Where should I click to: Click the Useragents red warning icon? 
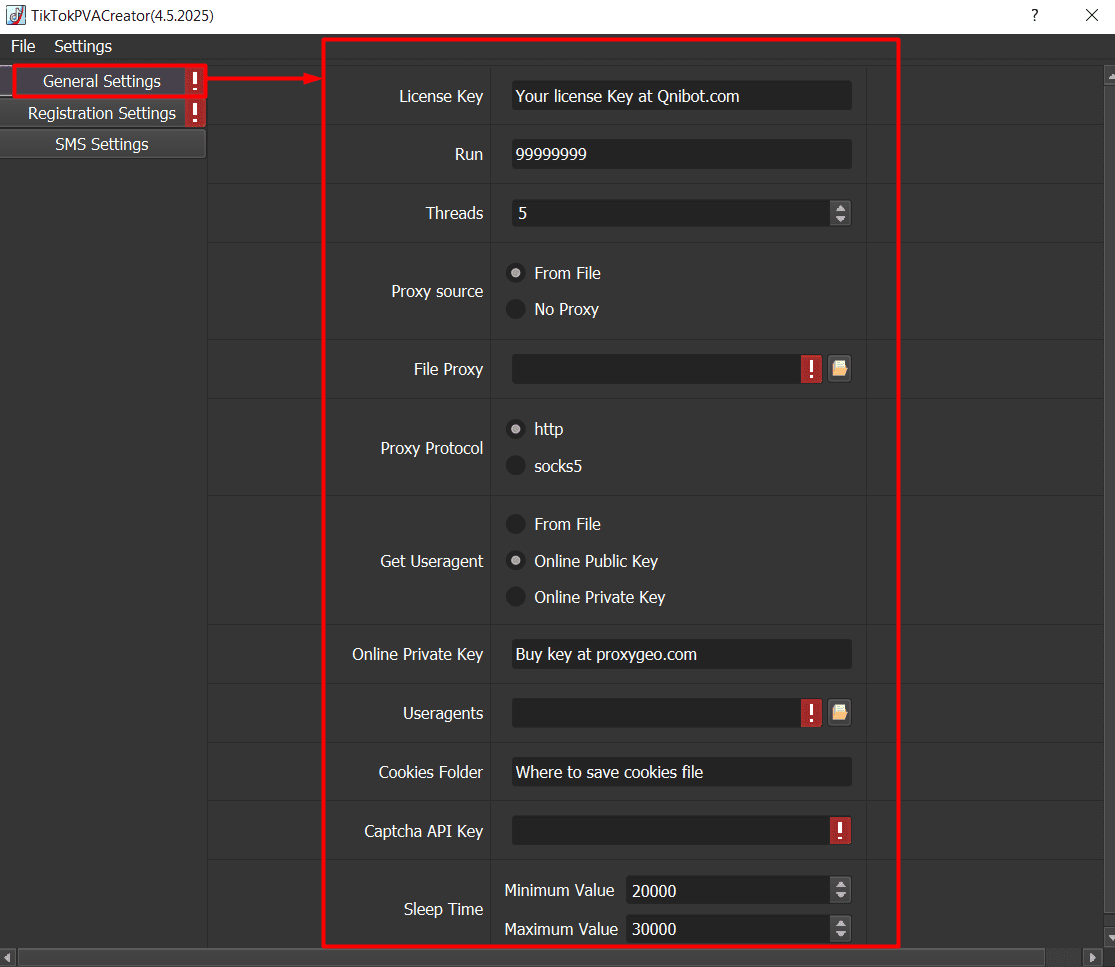point(811,712)
